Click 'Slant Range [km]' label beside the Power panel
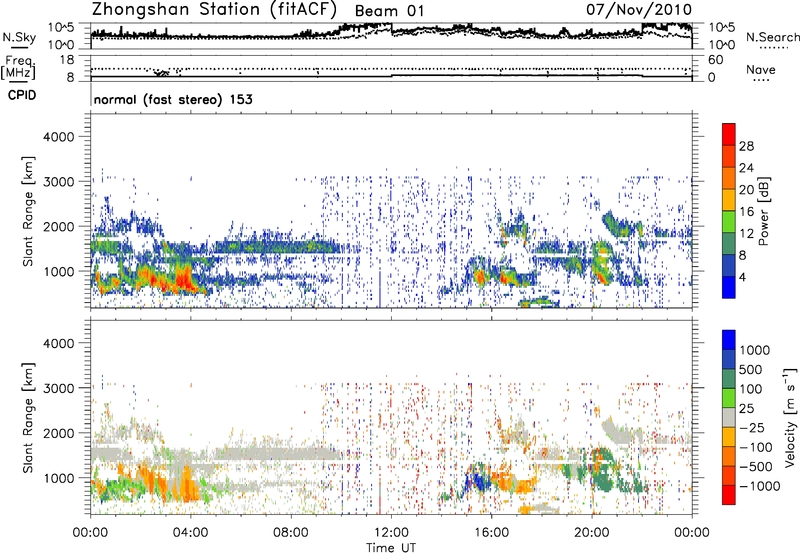 (28, 211)
